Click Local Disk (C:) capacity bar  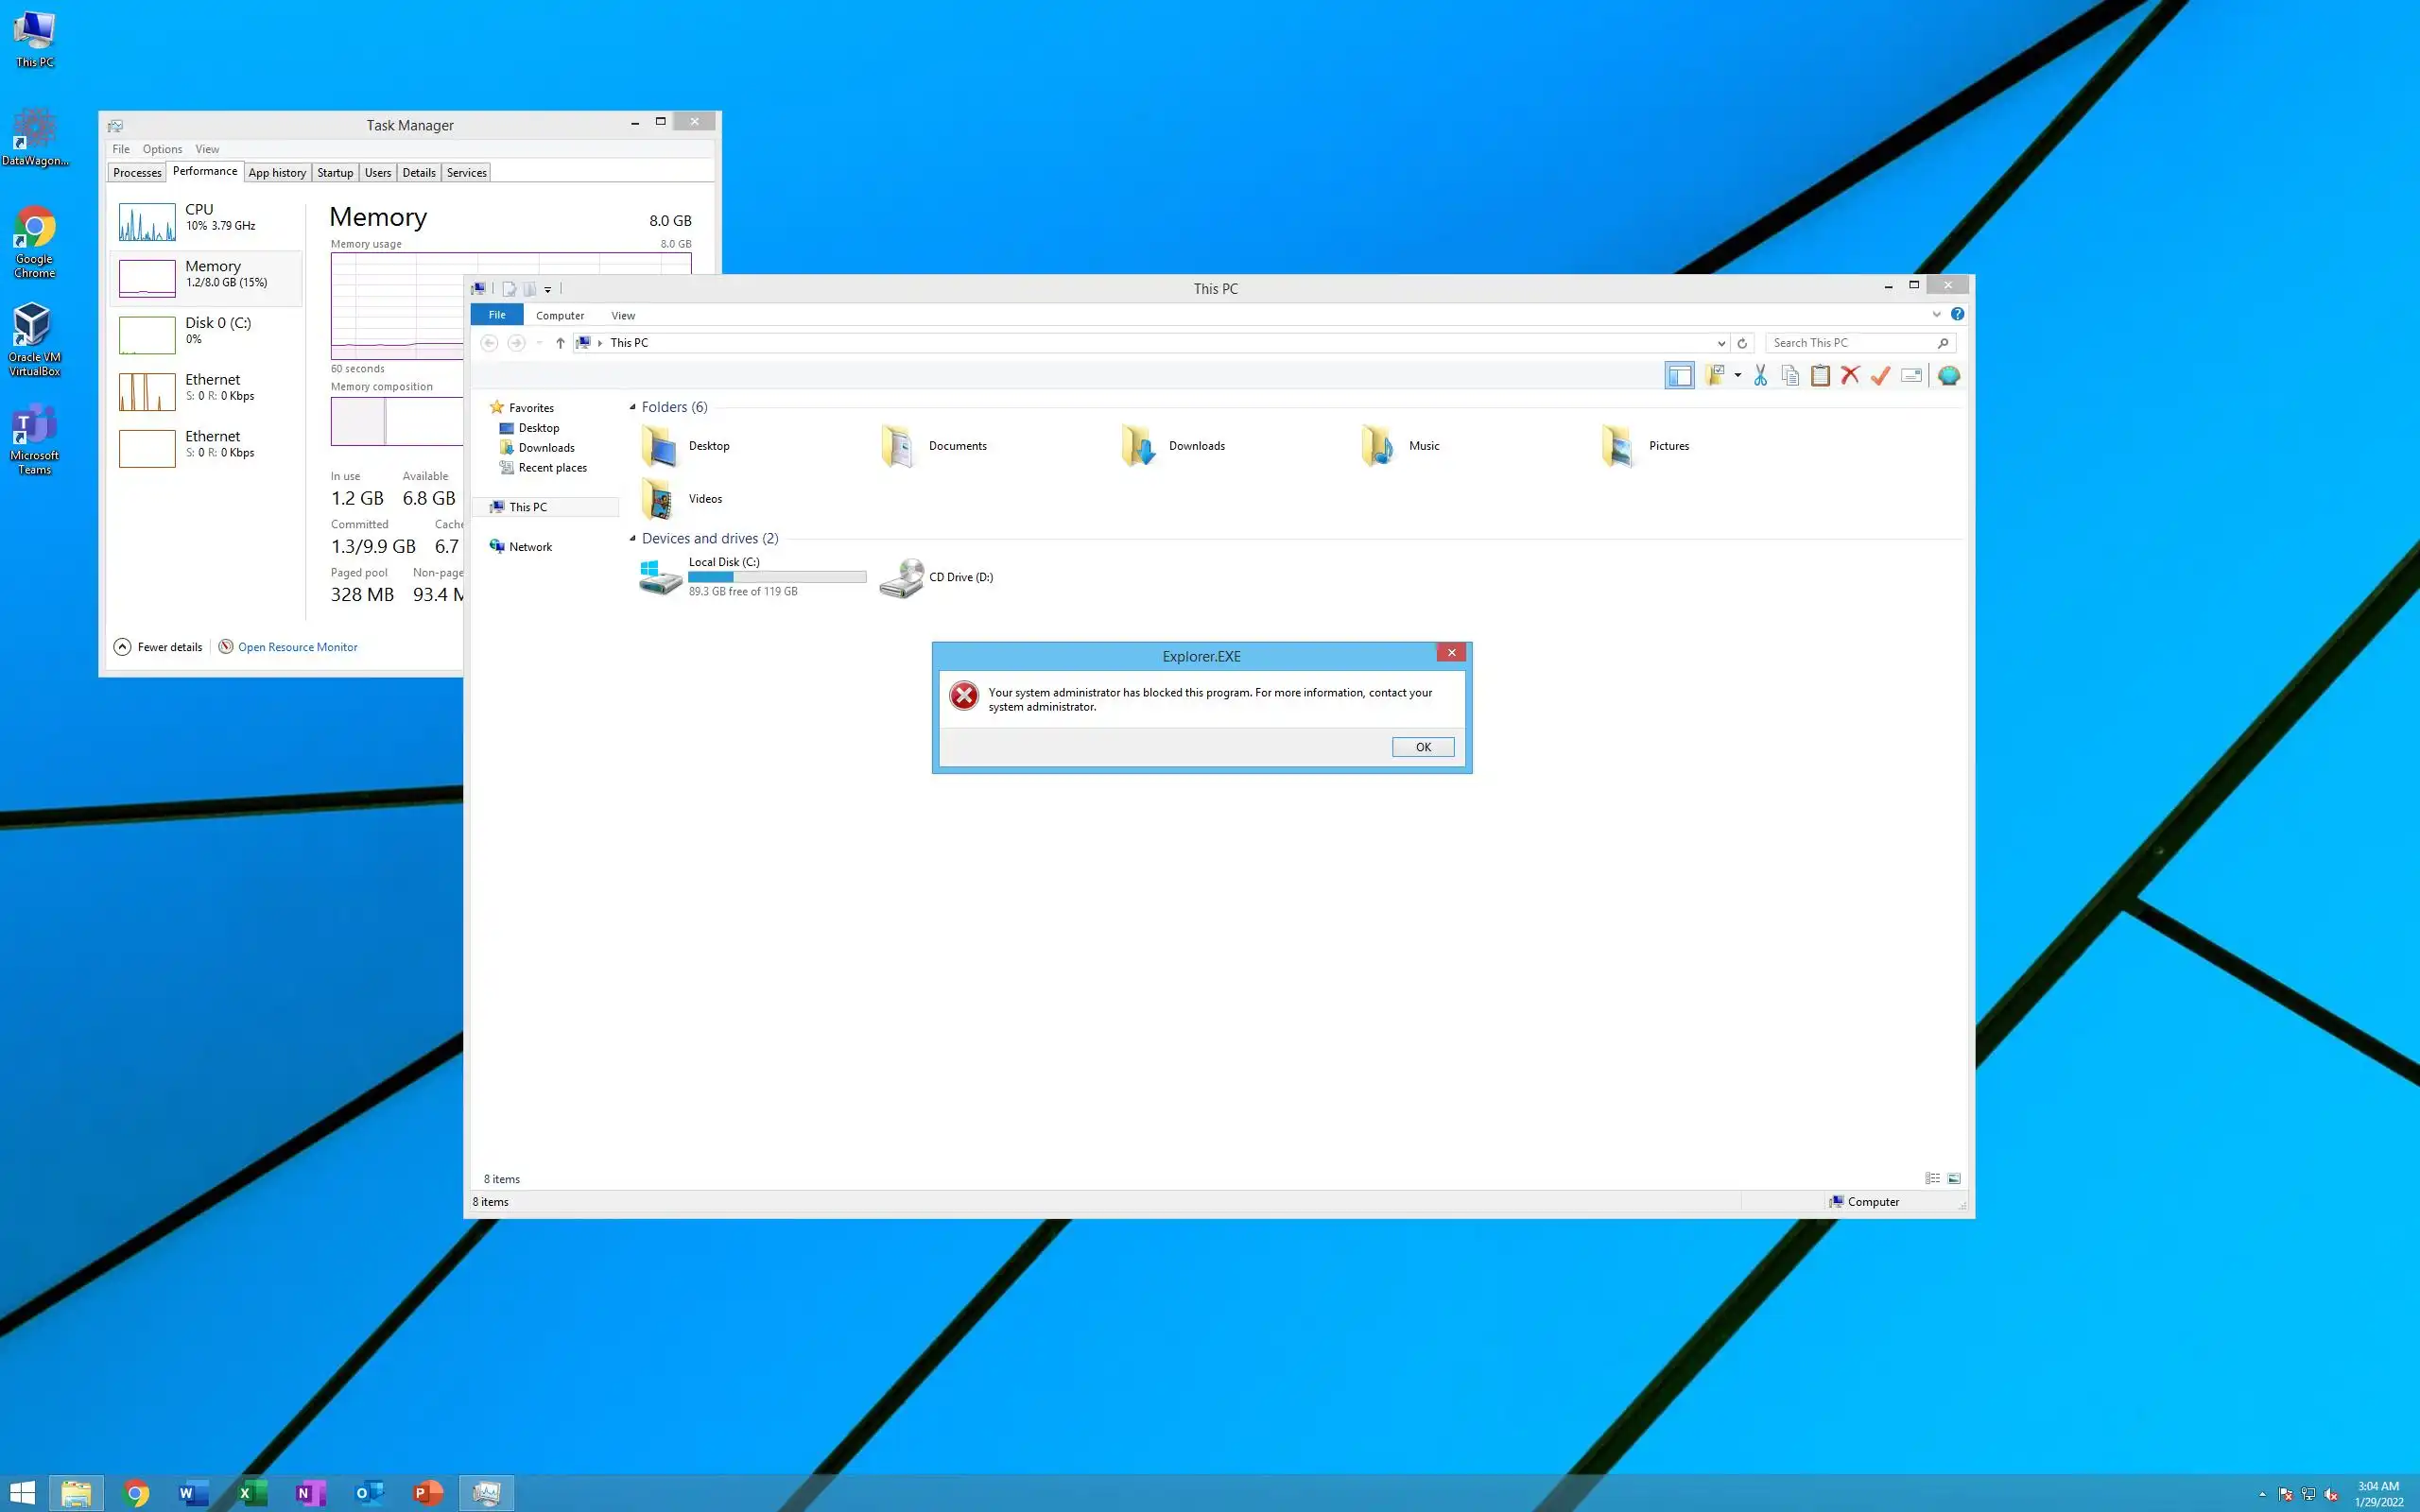pyautogui.click(x=776, y=577)
